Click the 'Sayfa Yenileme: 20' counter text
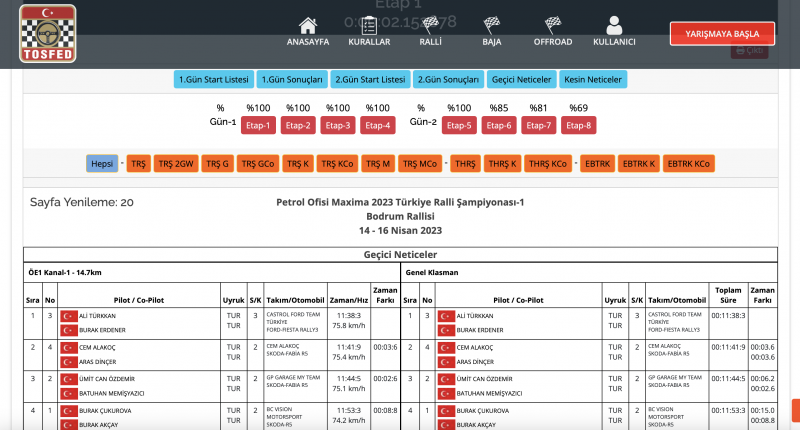The image size is (800, 430). point(82,203)
